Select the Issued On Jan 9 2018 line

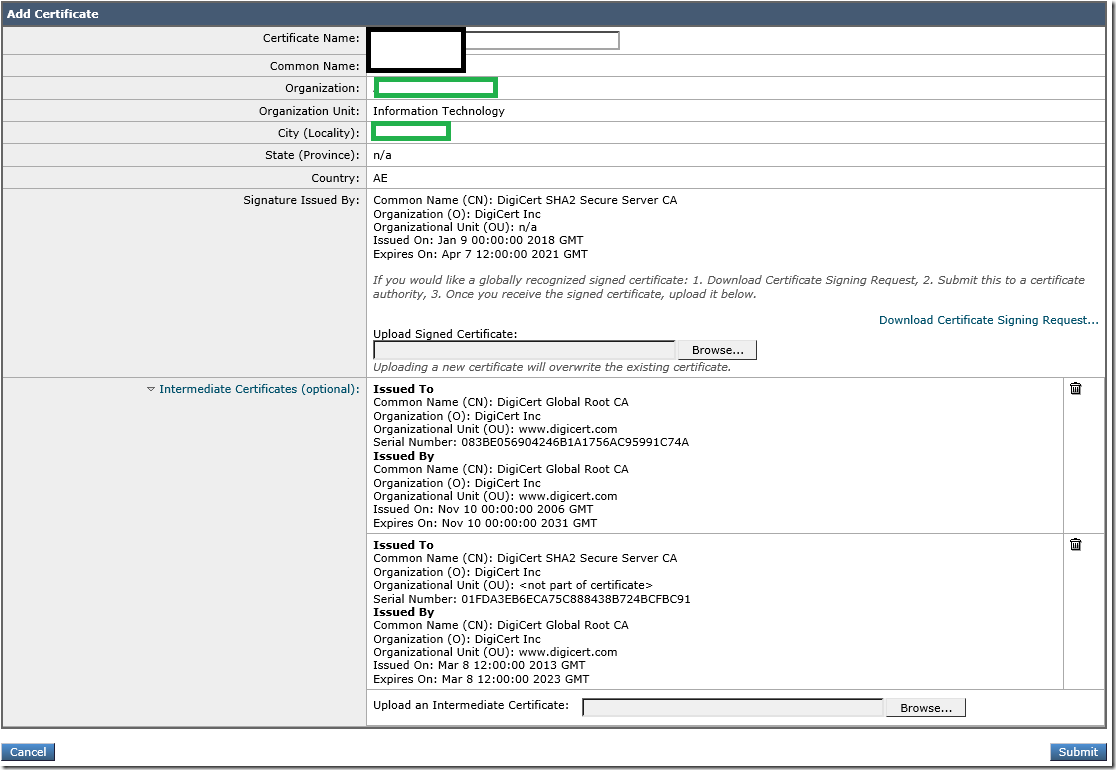[x=478, y=240]
